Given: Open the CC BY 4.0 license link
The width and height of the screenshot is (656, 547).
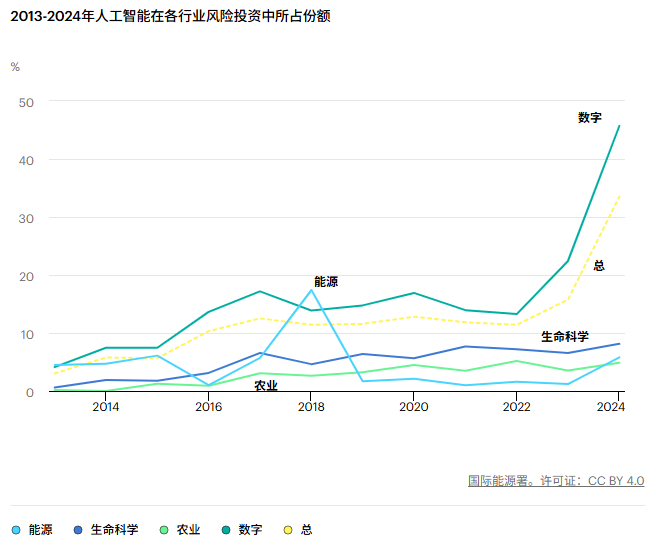Looking at the screenshot, I should (616, 481).
